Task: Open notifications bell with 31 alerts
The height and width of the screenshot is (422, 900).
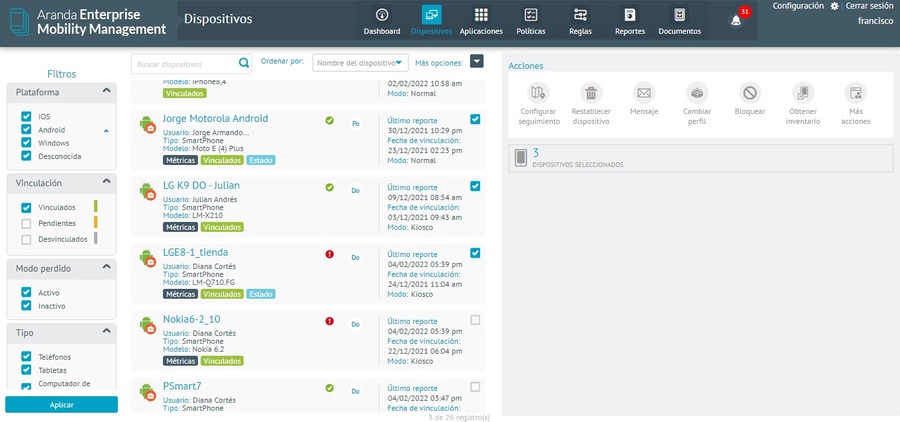Action: pos(736,21)
